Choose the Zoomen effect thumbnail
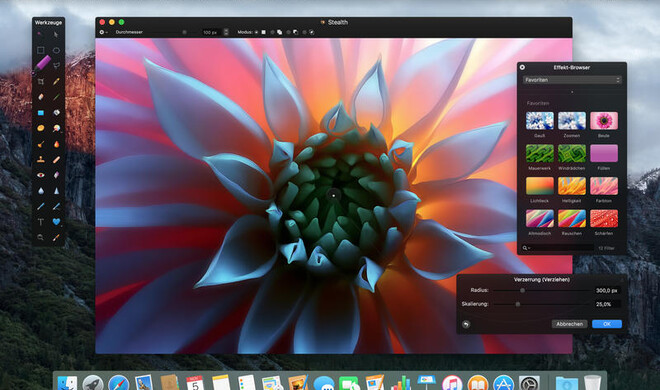Screen dimensions: 660x390 coord(572,121)
